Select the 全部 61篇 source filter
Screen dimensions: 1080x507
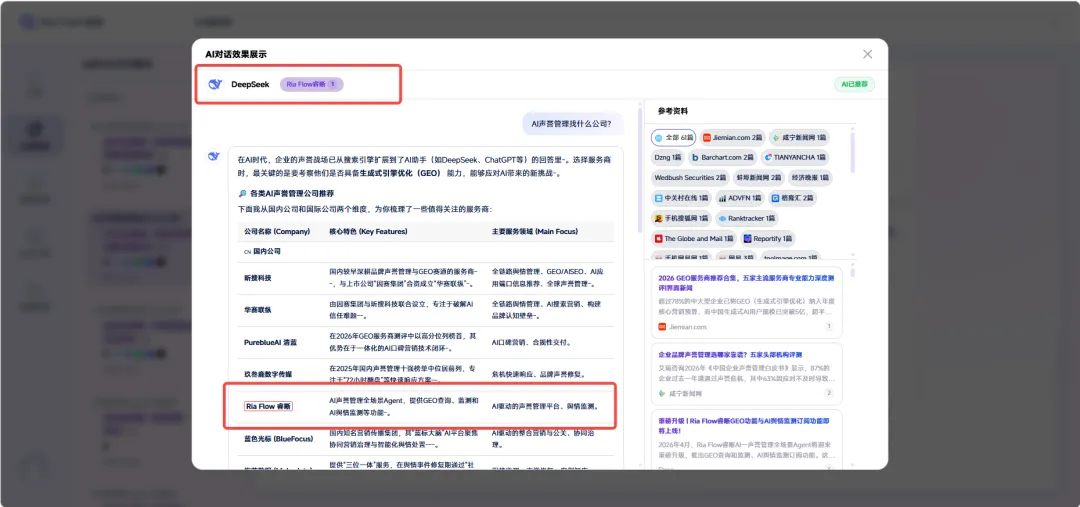(673, 138)
